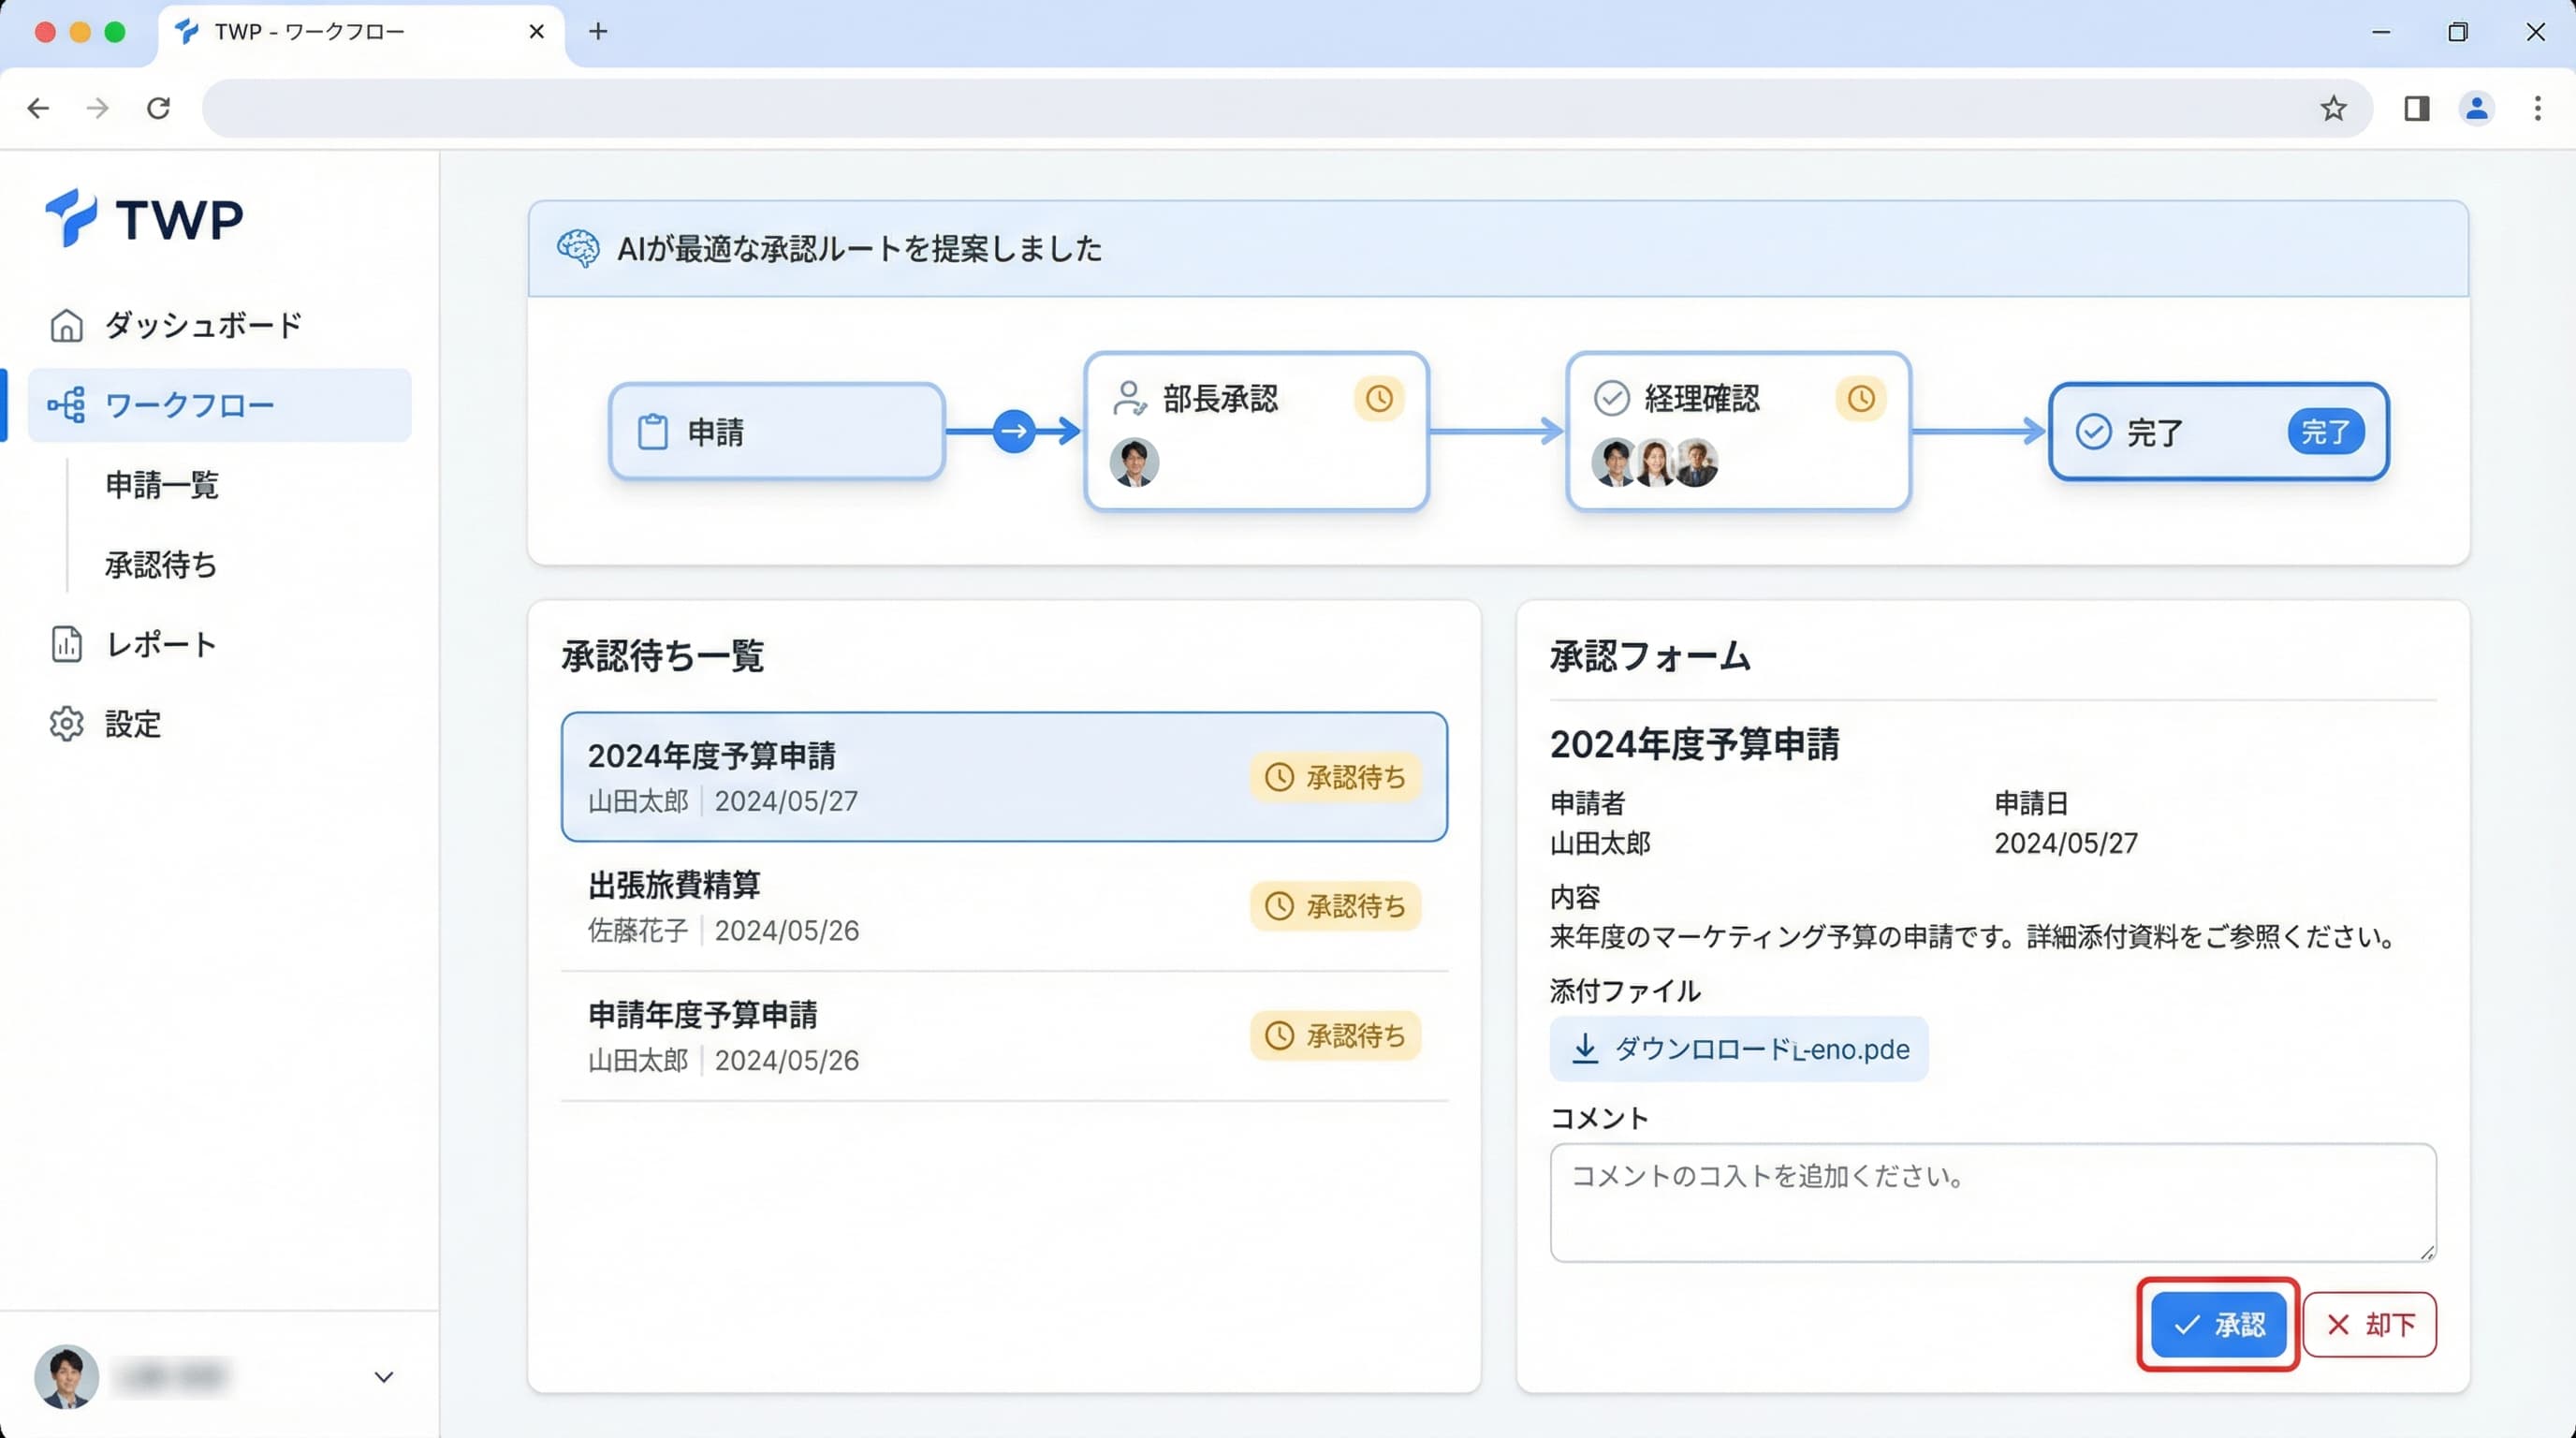The image size is (2576, 1438).
Task: Select 申請一覧 in the sidebar
Action: tap(162, 485)
